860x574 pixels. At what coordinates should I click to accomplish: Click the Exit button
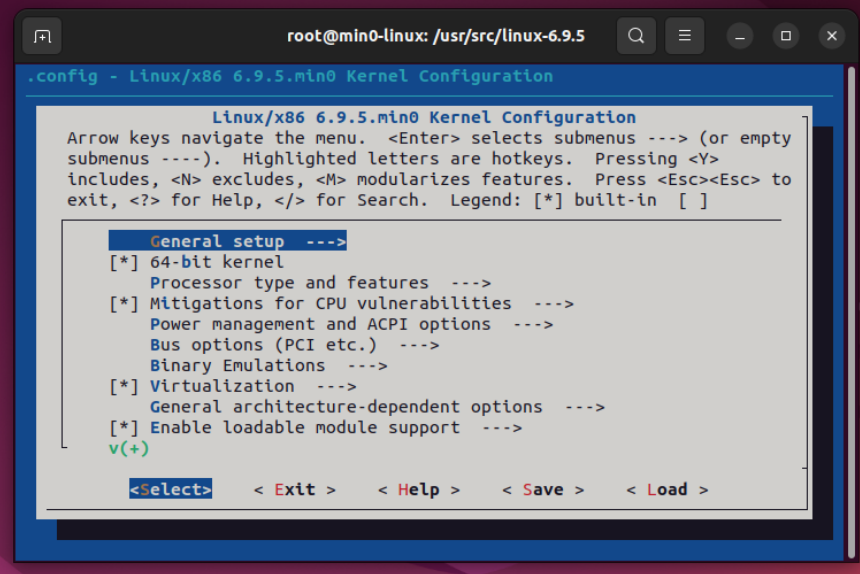coord(295,490)
